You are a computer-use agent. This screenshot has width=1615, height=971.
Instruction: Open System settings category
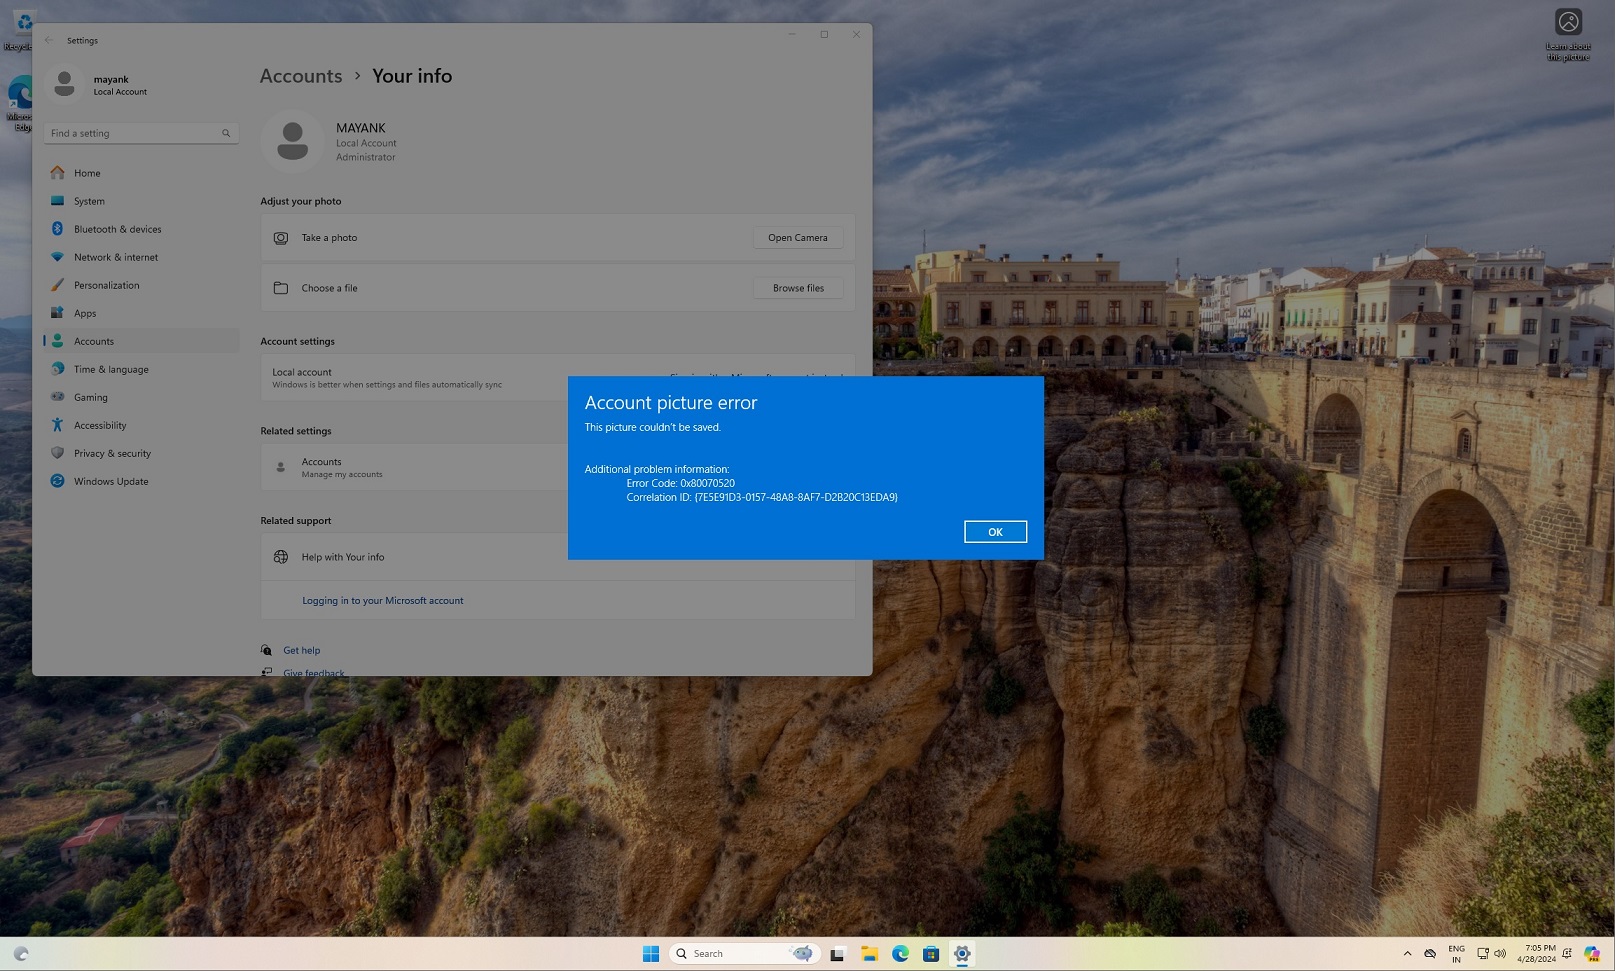tap(141, 201)
